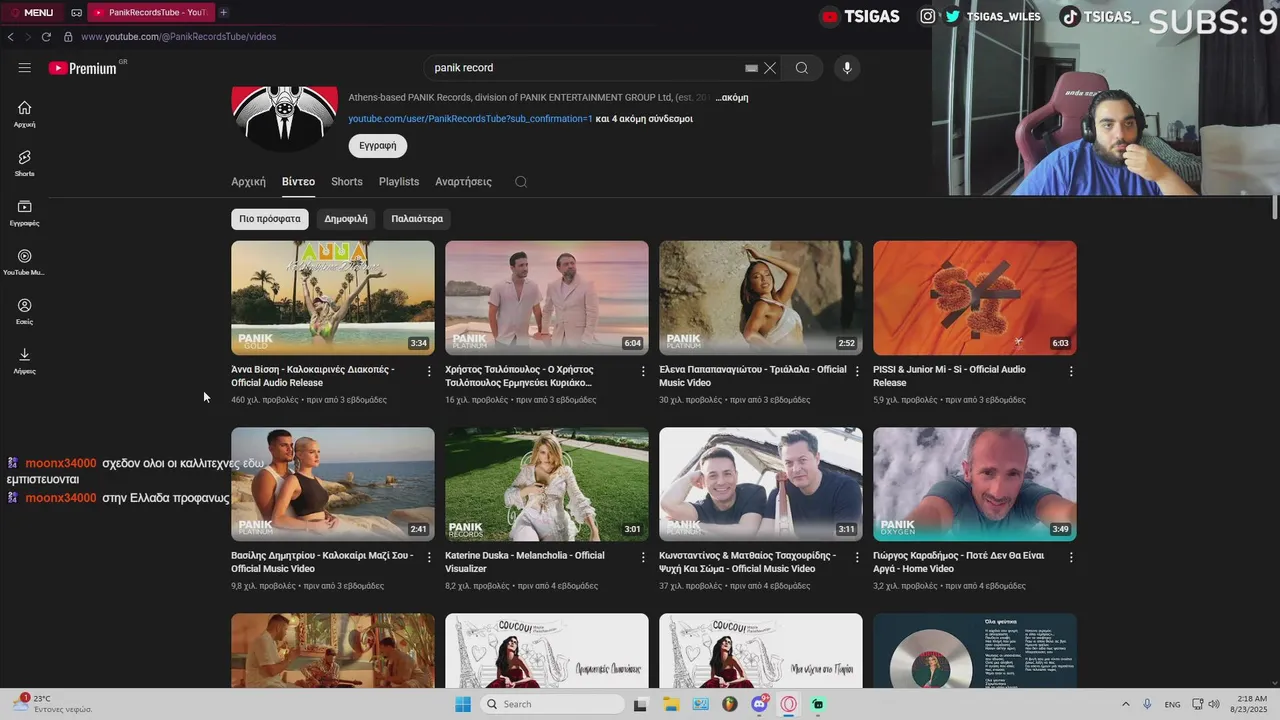Viewport: 1280px width, 720px height.
Task: Open the YouTube hamburger guide menu
Action: pos(24,68)
